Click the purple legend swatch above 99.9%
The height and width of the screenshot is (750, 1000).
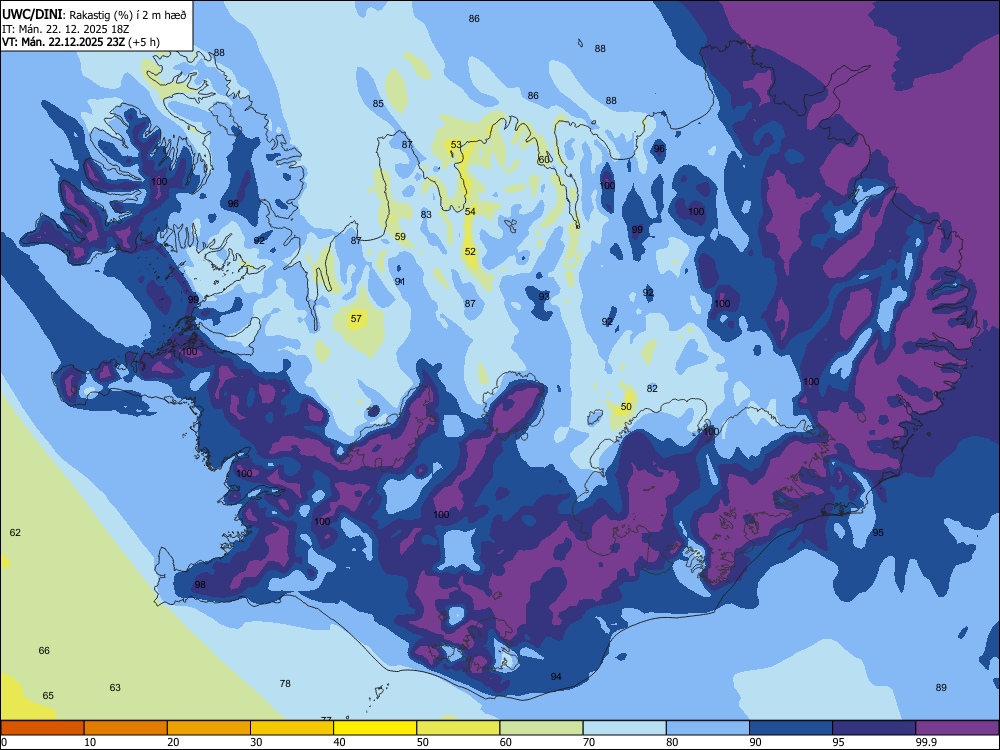click(x=957, y=728)
